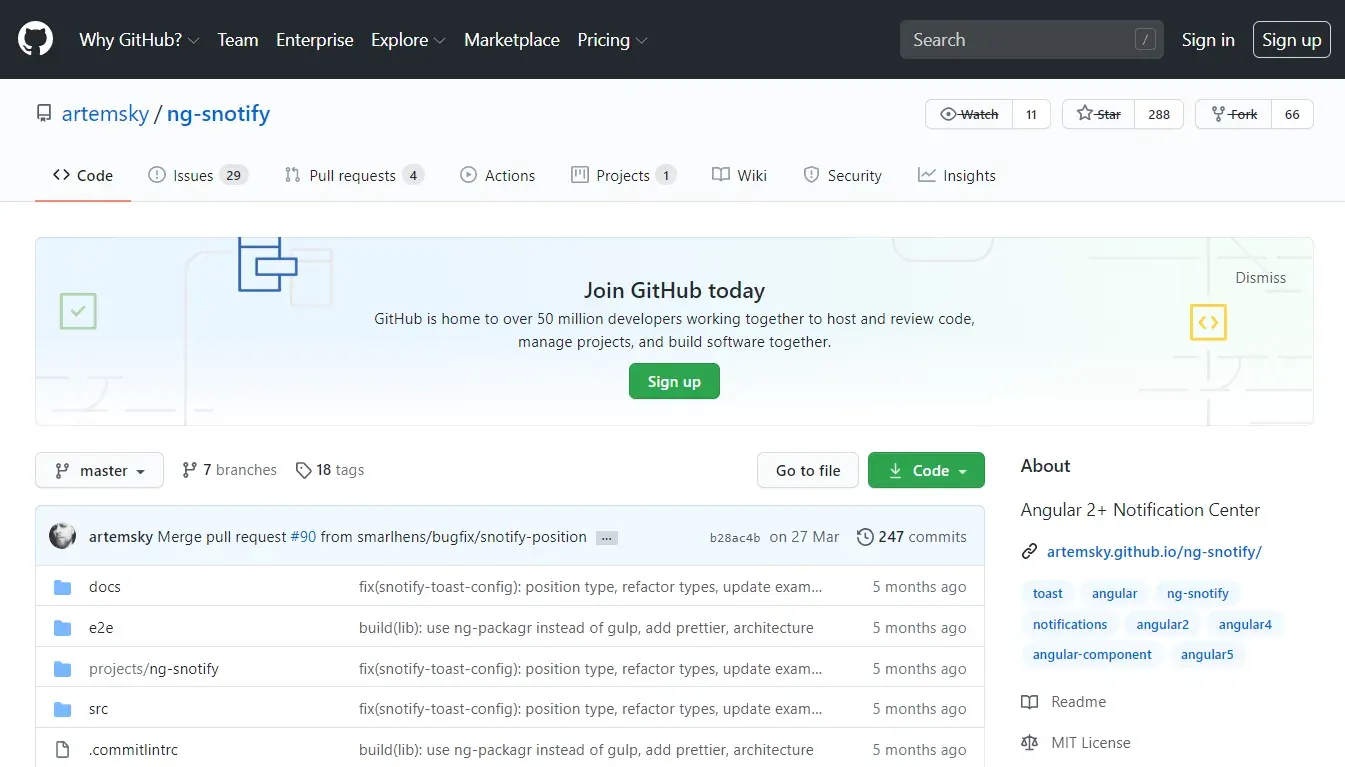This screenshot has width=1345, height=767.
Task: Open the Why GitHub? dropdown menu
Action: click(139, 40)
